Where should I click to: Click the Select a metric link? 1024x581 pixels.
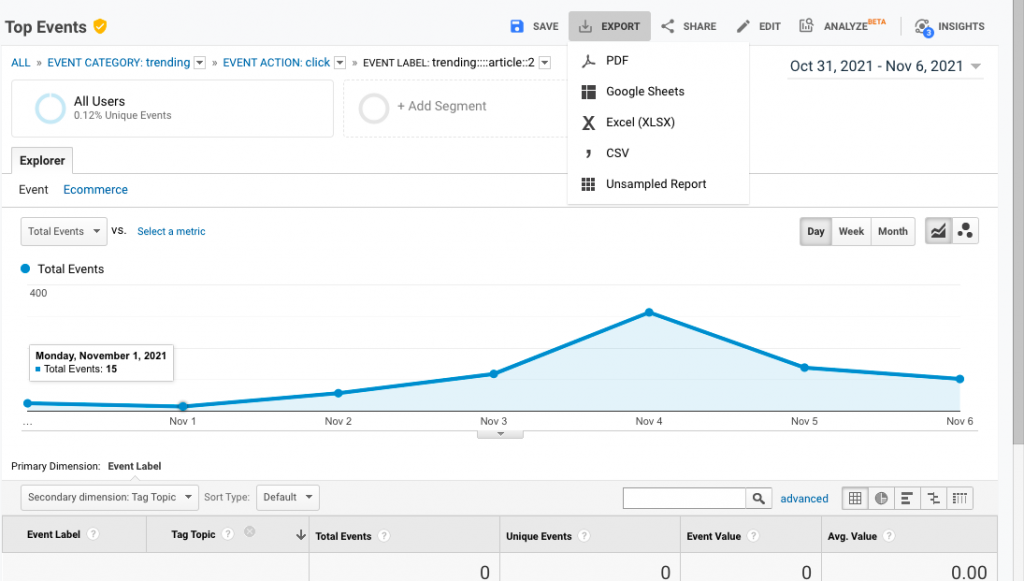tap(170, 231)
